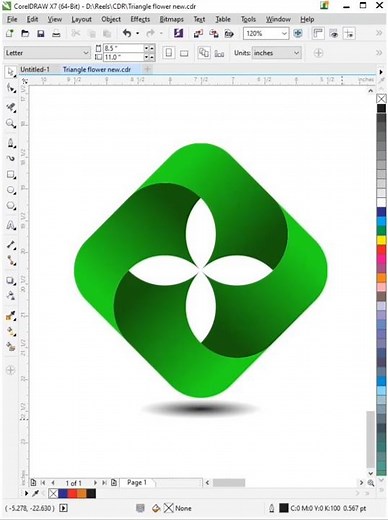Expand property bar overflow chevron
Viewport: 388px width, 520px height.
[x=379, y=53]
